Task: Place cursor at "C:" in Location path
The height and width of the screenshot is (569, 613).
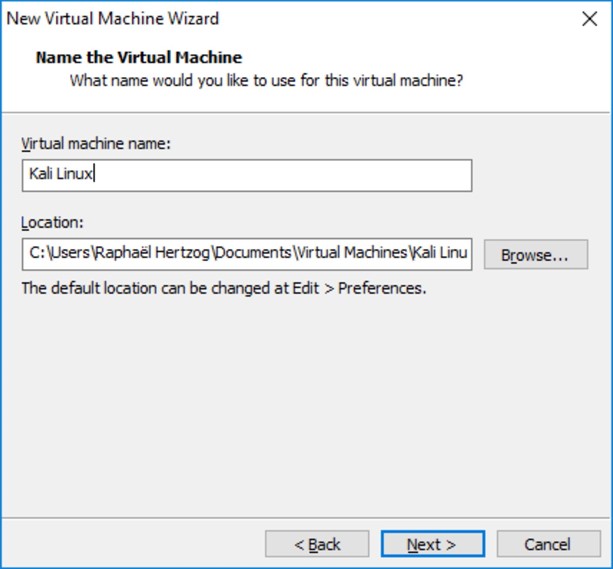Action: 35,255
